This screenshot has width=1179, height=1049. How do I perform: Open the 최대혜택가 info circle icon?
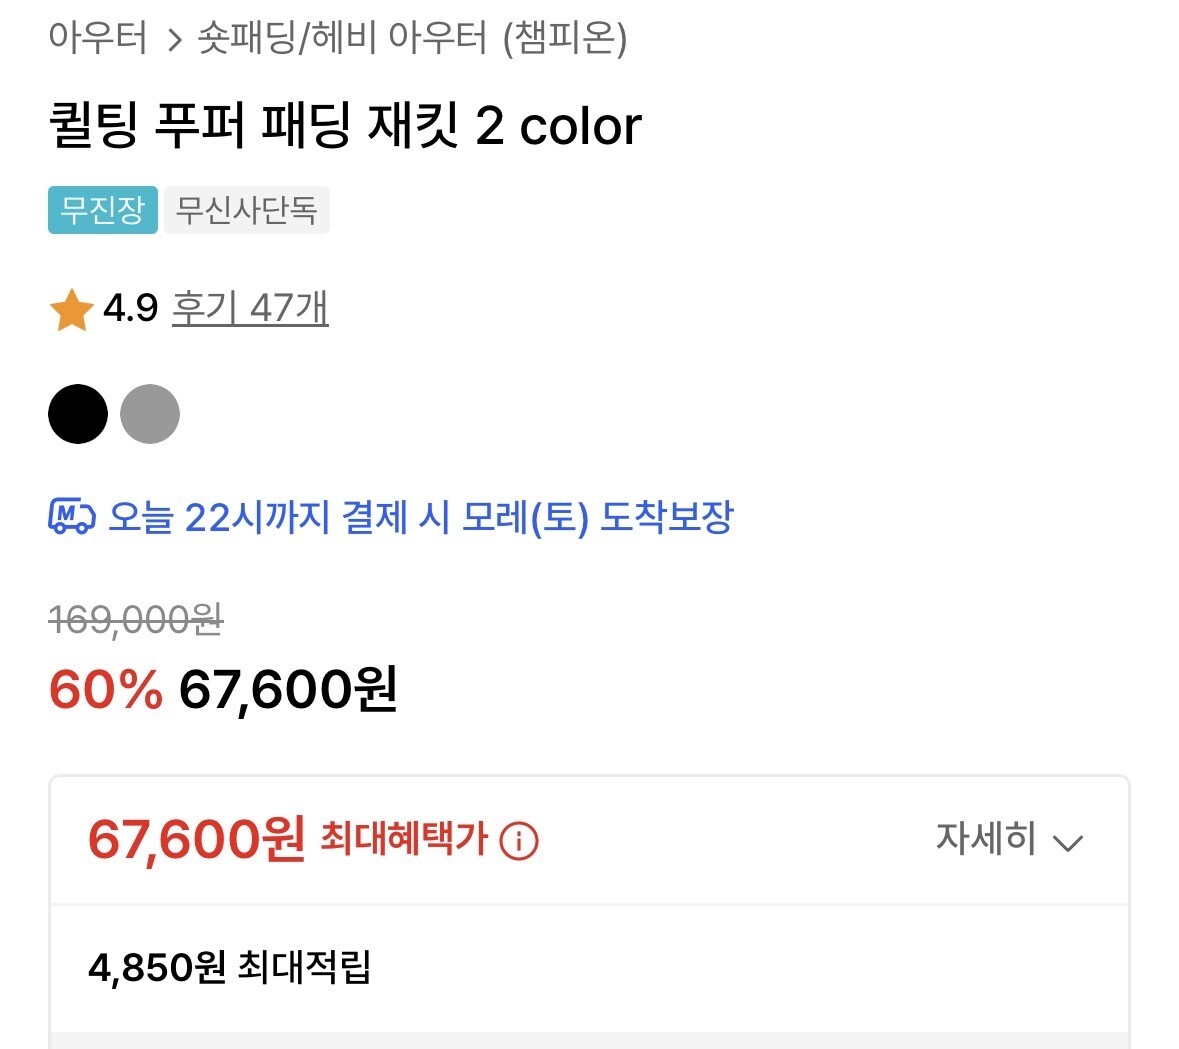point(519,841)
